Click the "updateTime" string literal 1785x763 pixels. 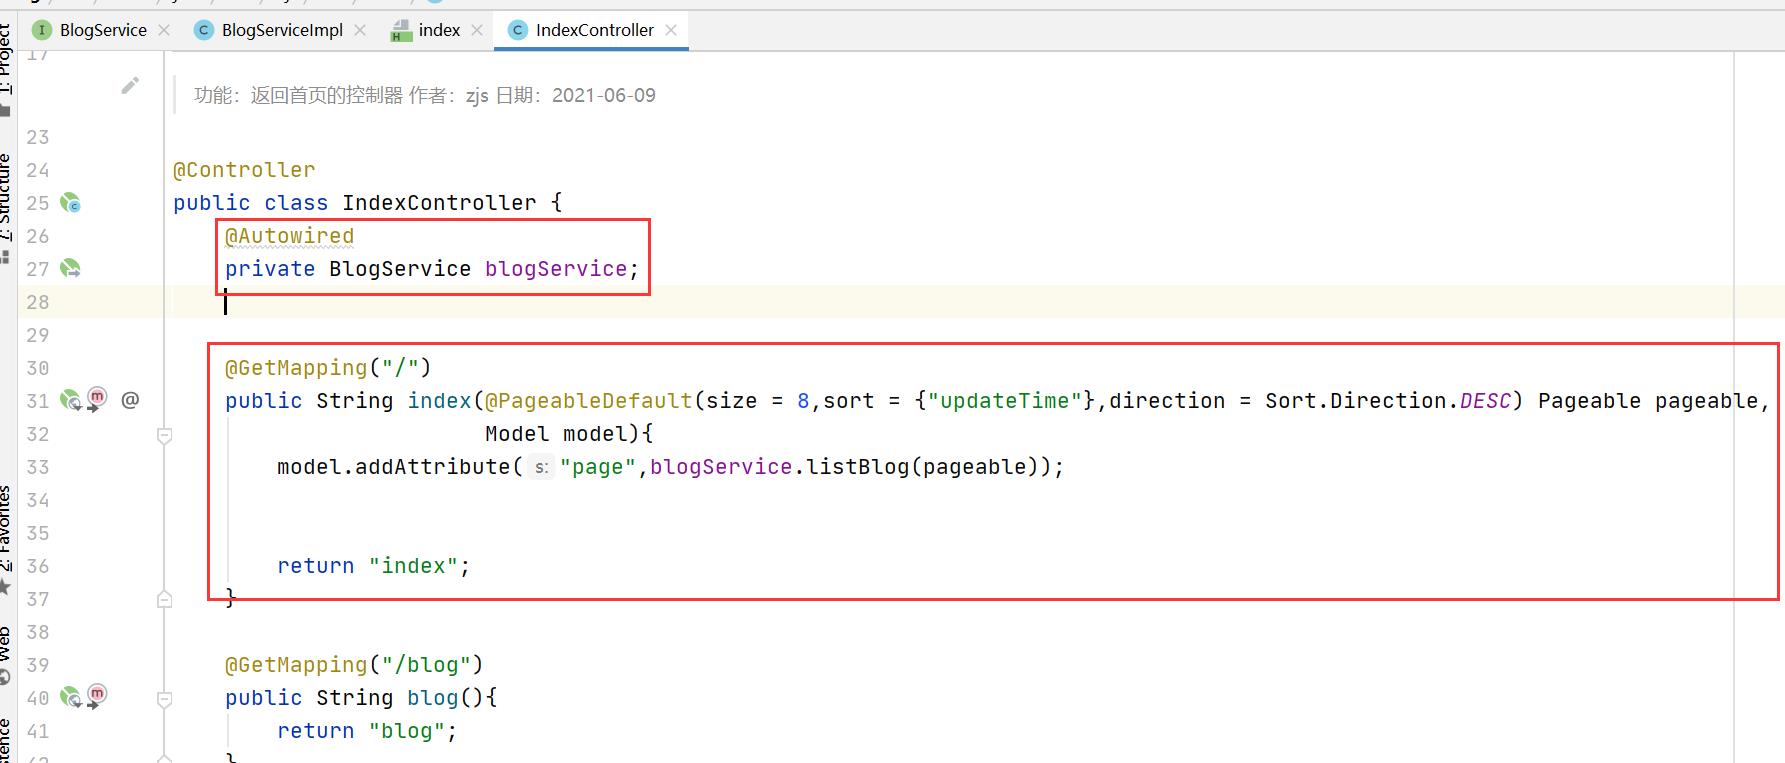pyautogui.click(x=1005, y=401)
